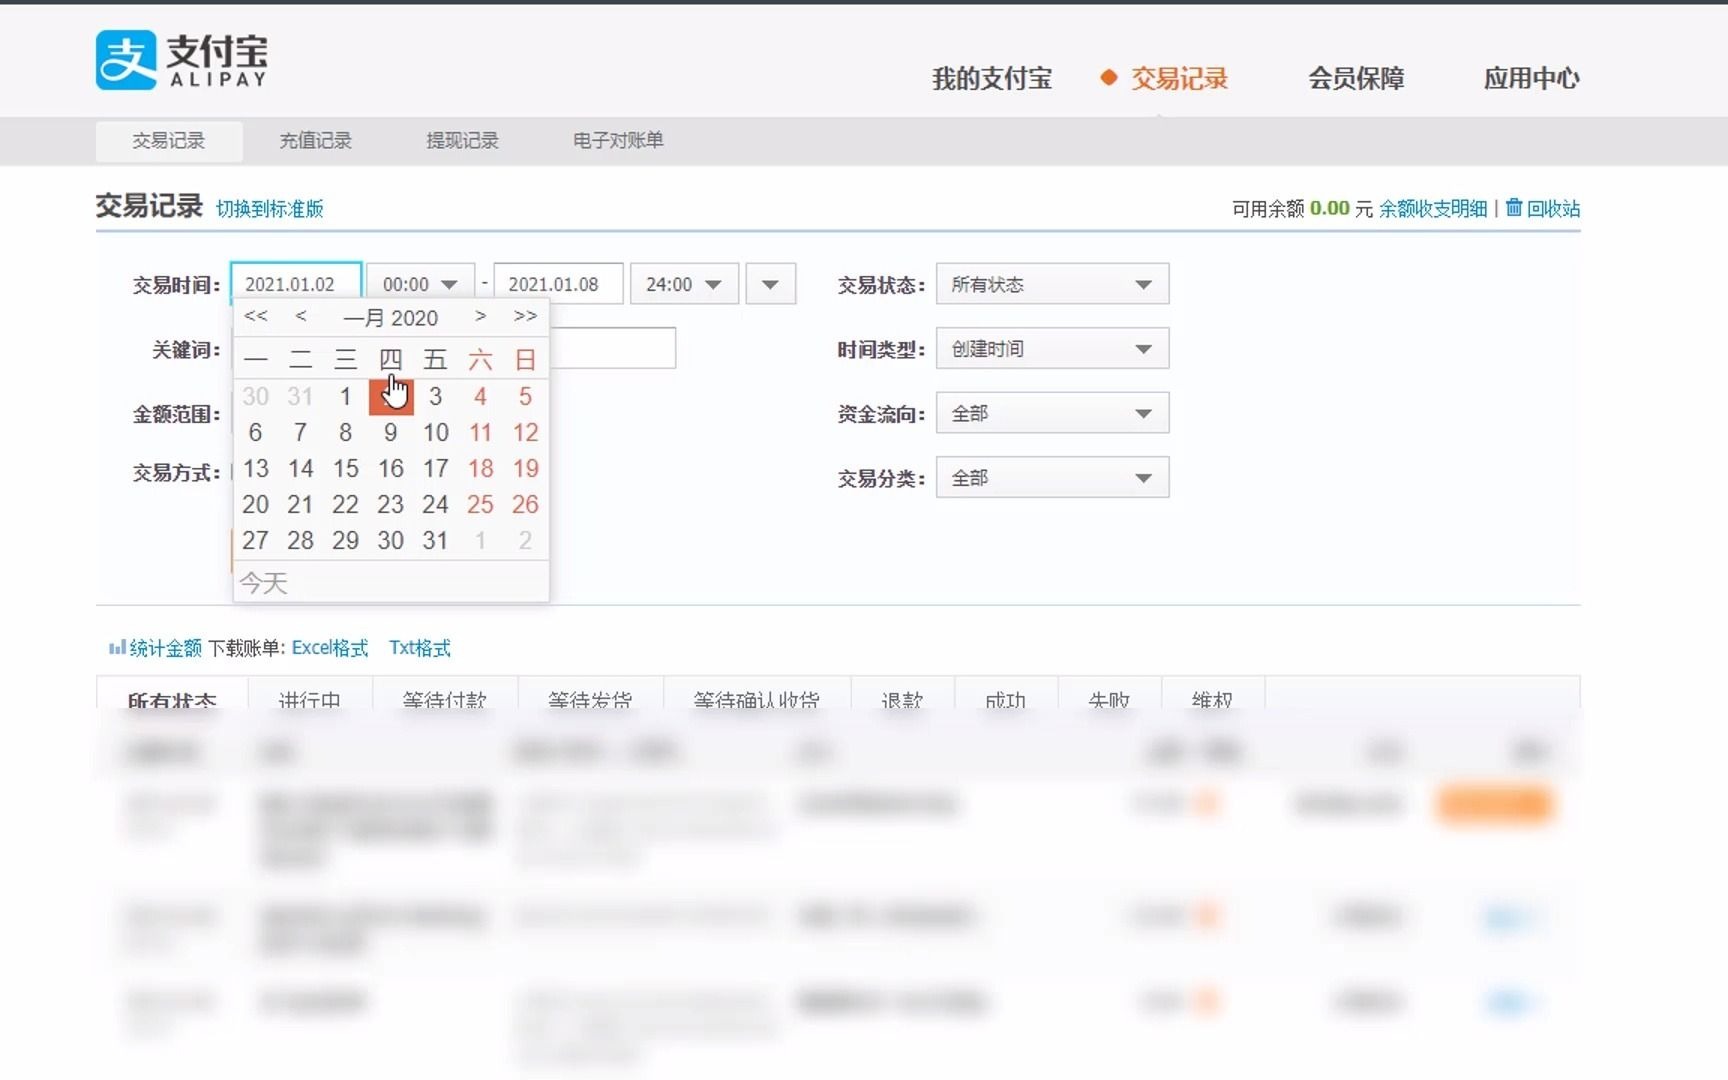Screen dimensions: 1728x1080
Task: Open 应用中心 in top navigation
Action: tap(1531, 78)
